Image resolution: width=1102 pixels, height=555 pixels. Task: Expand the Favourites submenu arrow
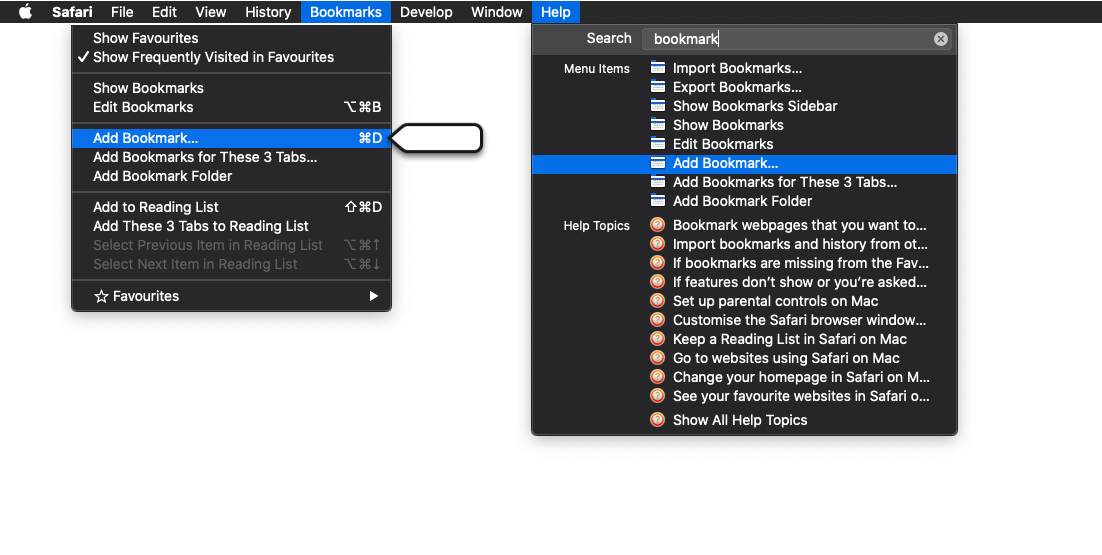(374, 296)
